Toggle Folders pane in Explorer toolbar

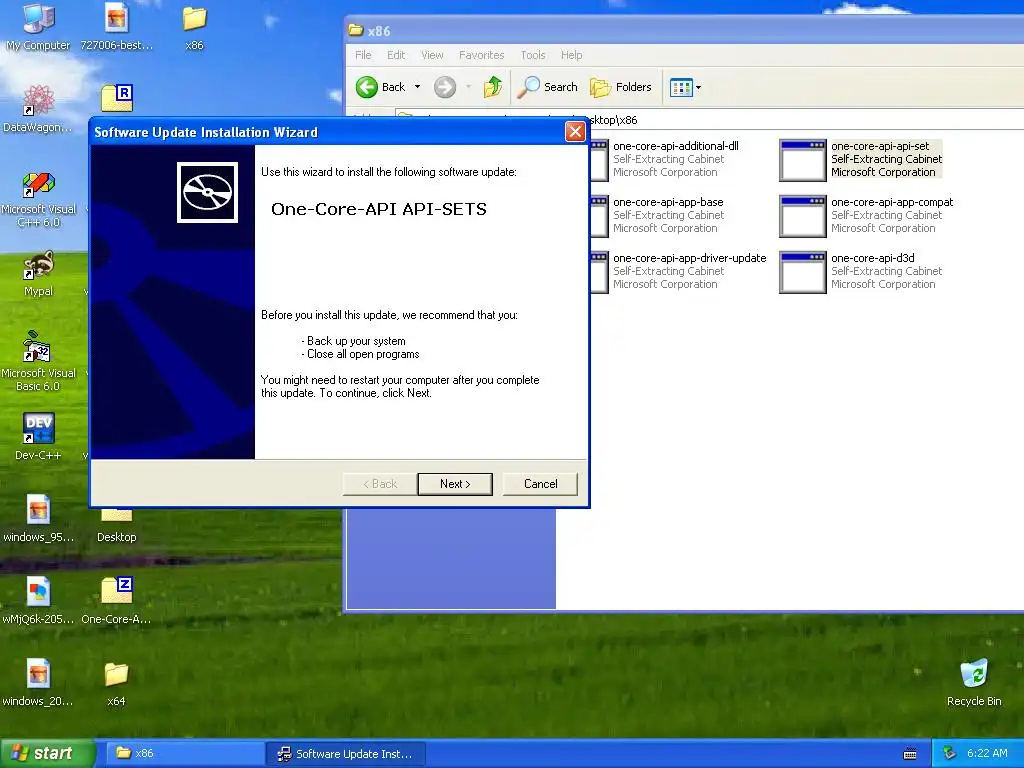pos(620,87)
